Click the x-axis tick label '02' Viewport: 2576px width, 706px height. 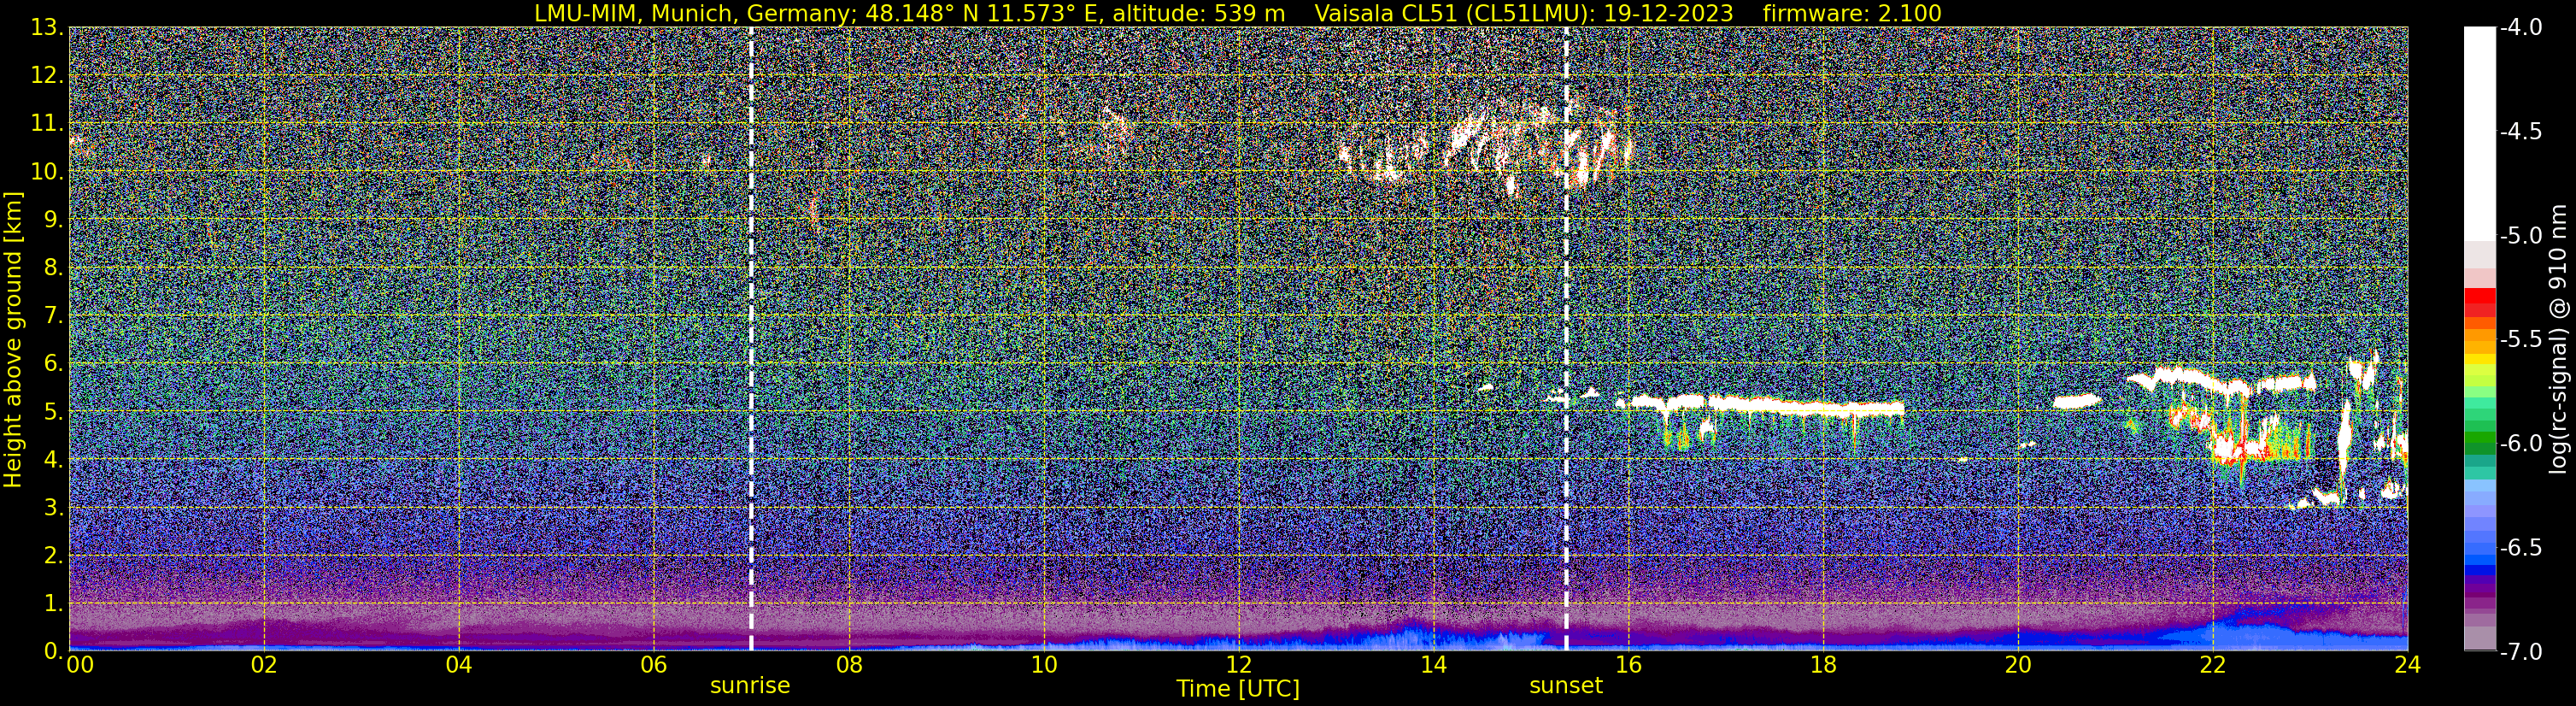coord(264,664)
